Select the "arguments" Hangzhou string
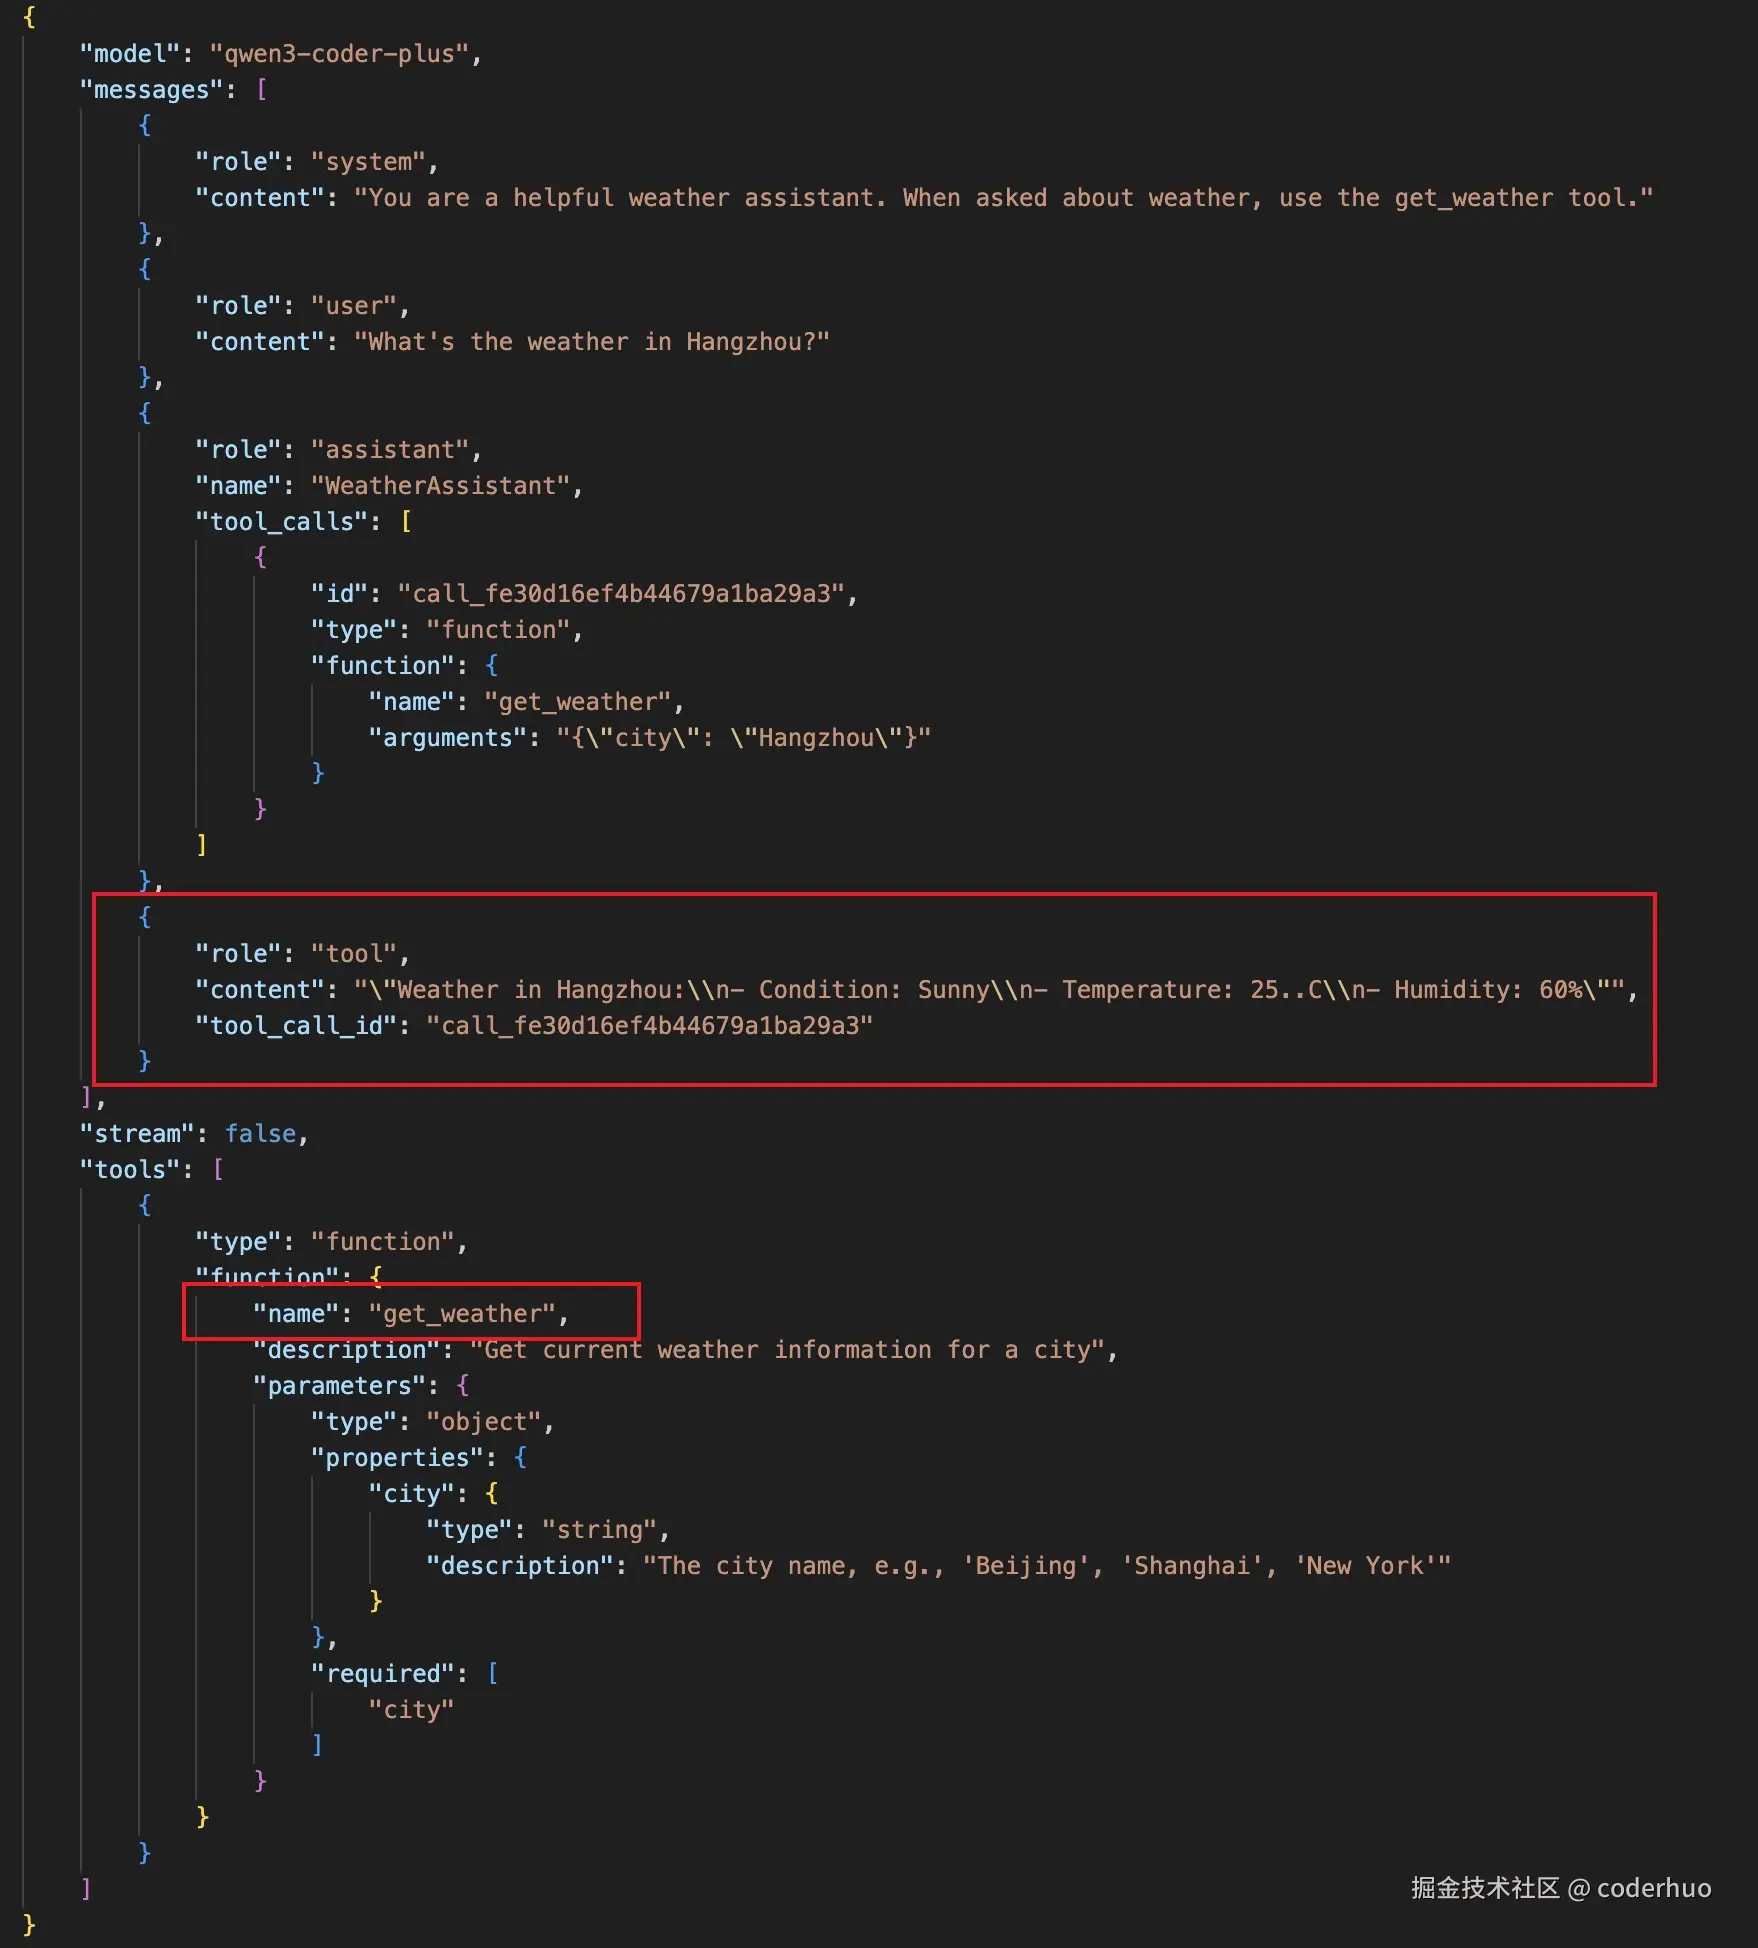 tap(744, 738)
